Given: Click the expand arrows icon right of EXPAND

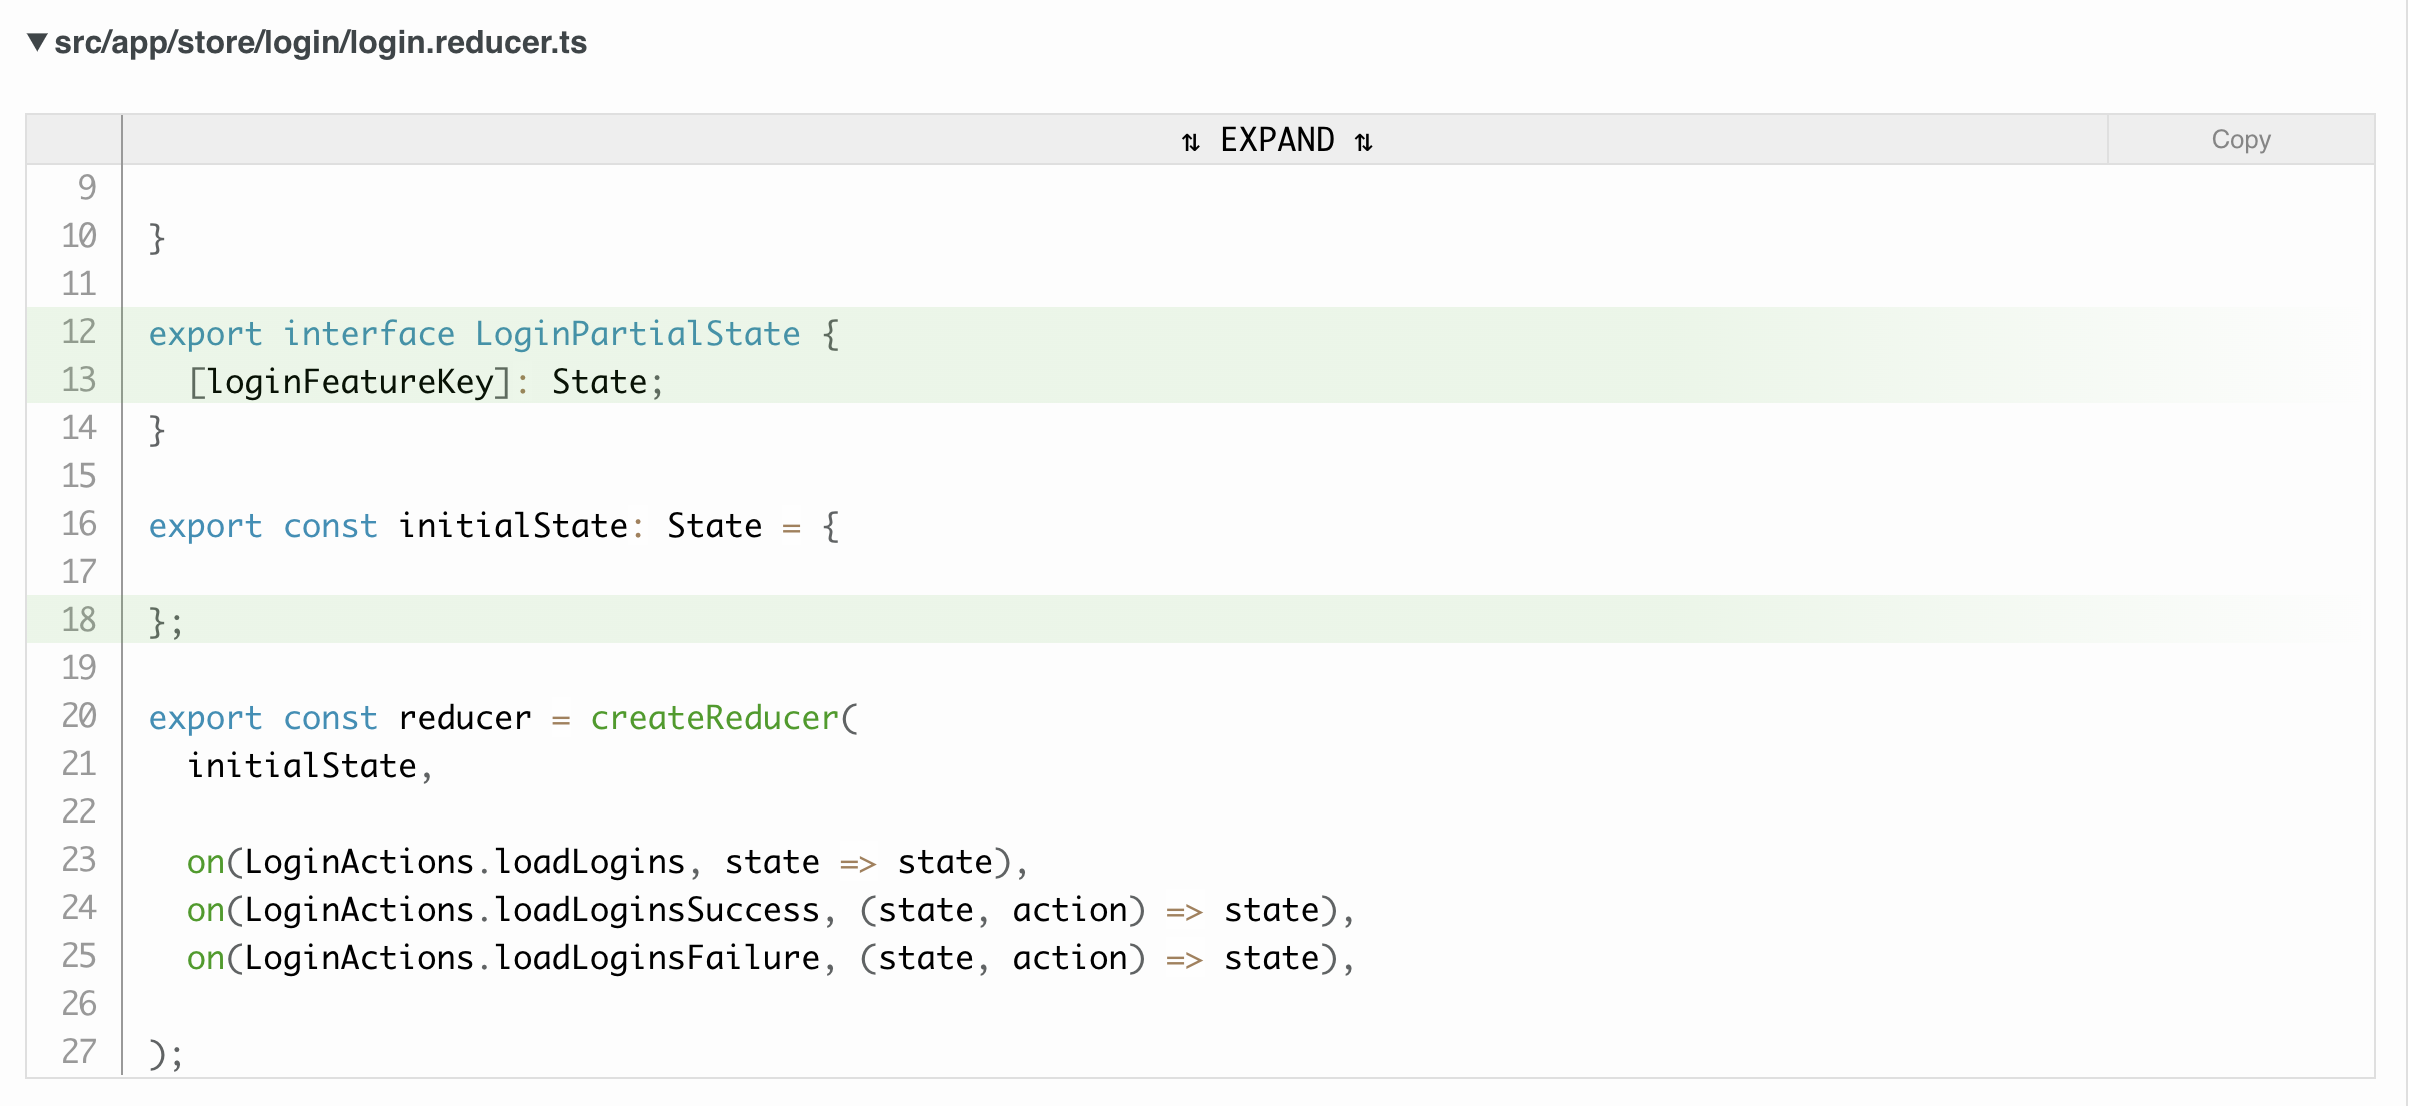Looking at the screenshot, I should point(1364,140).
